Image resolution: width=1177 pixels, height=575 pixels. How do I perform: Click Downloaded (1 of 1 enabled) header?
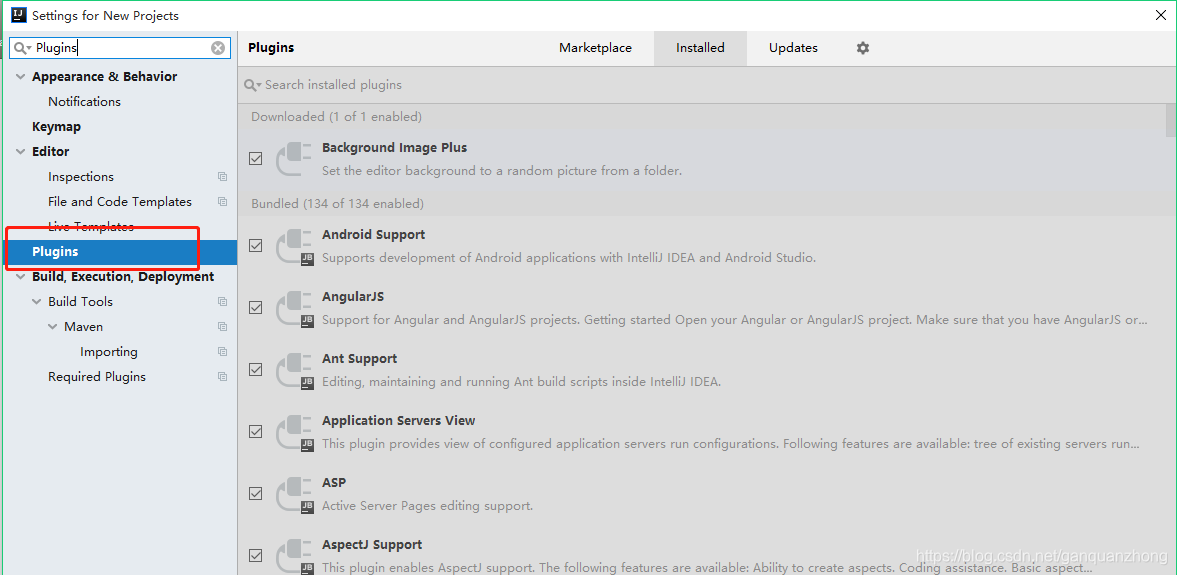[336, 117]
